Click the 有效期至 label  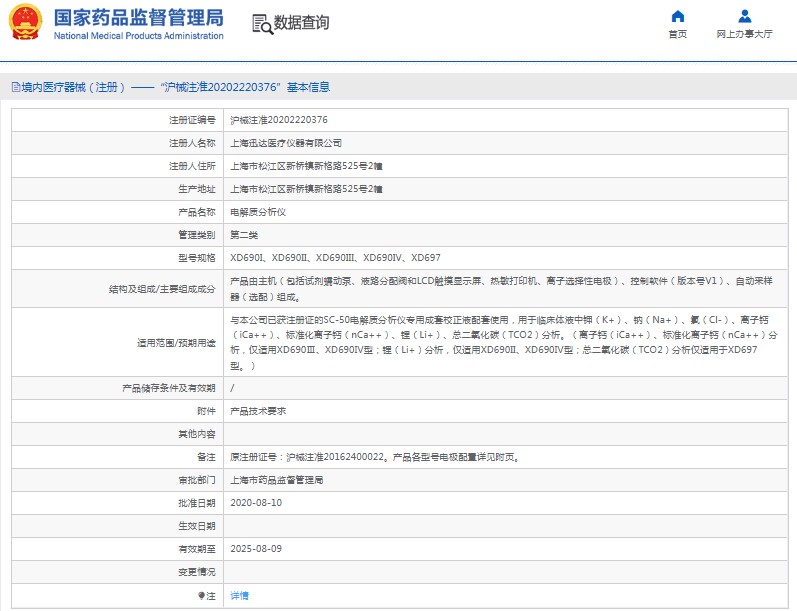coord(197,549)
